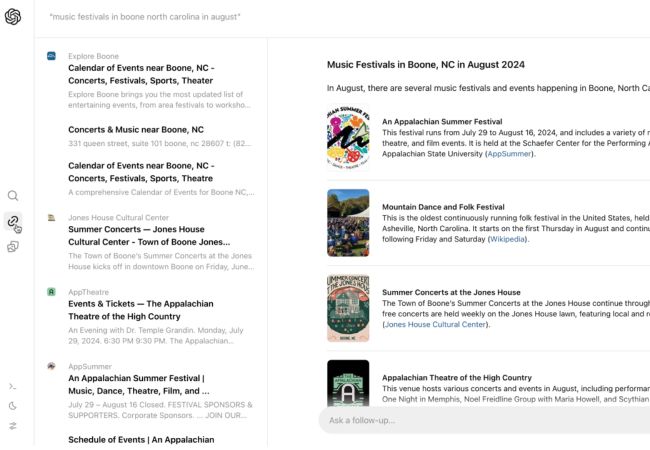Click An Appalachian Summer Festival thumbnail image
The width and height of the screenshot is (650, 450).
348,137
